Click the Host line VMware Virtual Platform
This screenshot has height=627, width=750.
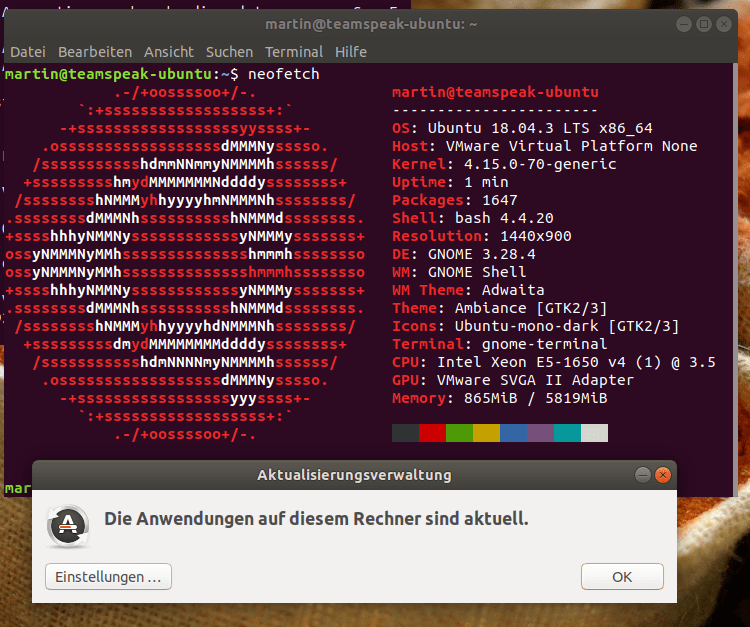click(x=545, y=146)
